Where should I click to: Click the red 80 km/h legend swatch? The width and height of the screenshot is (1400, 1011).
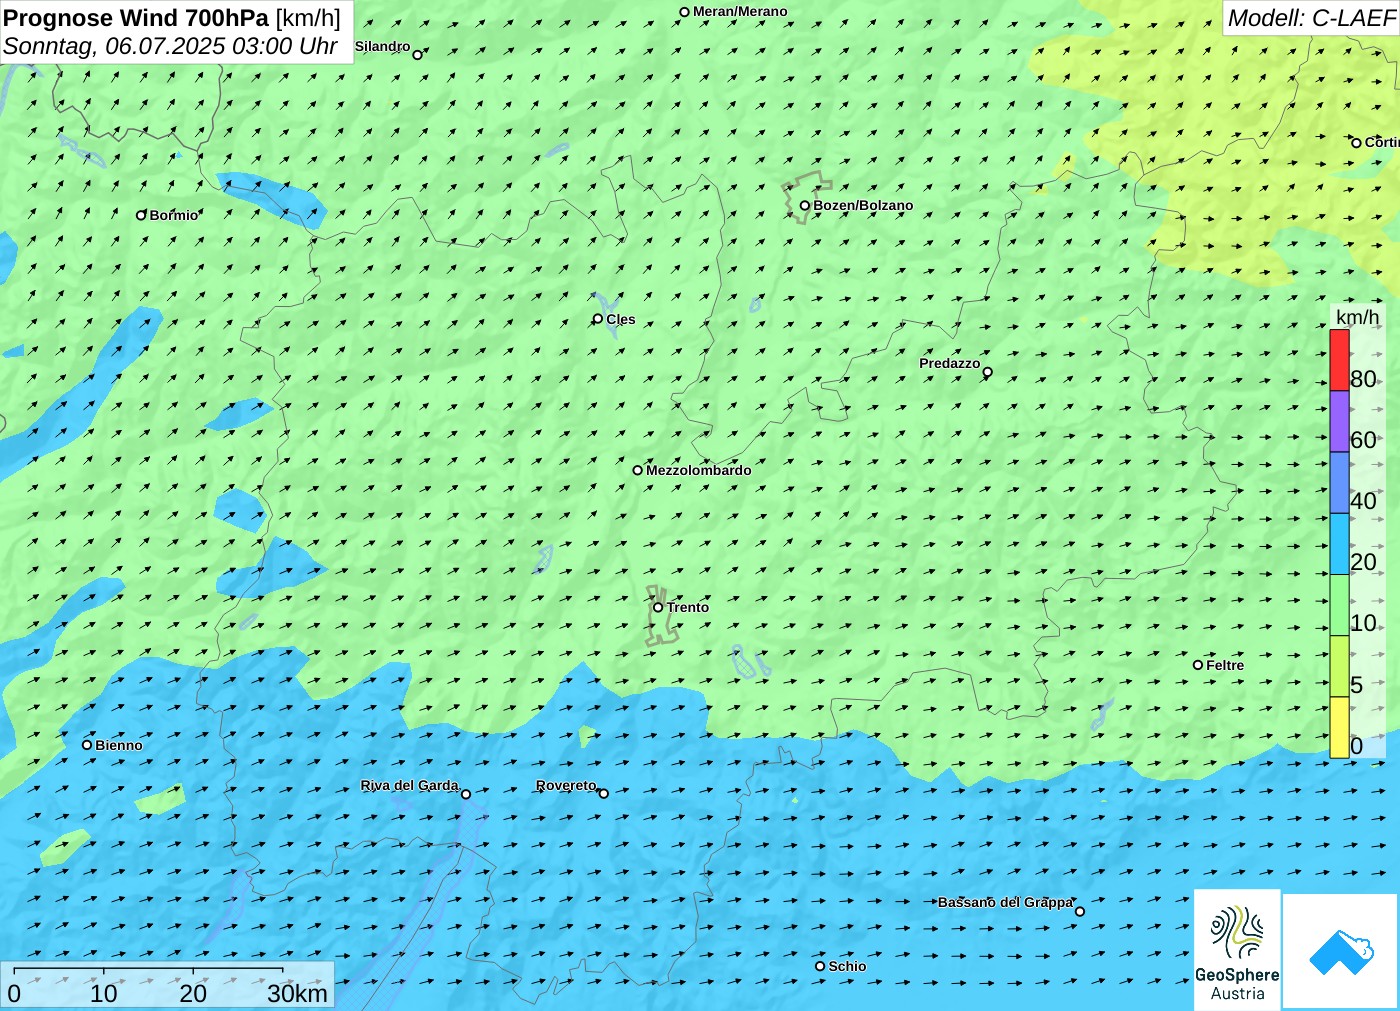click(x=1339, y=360)
